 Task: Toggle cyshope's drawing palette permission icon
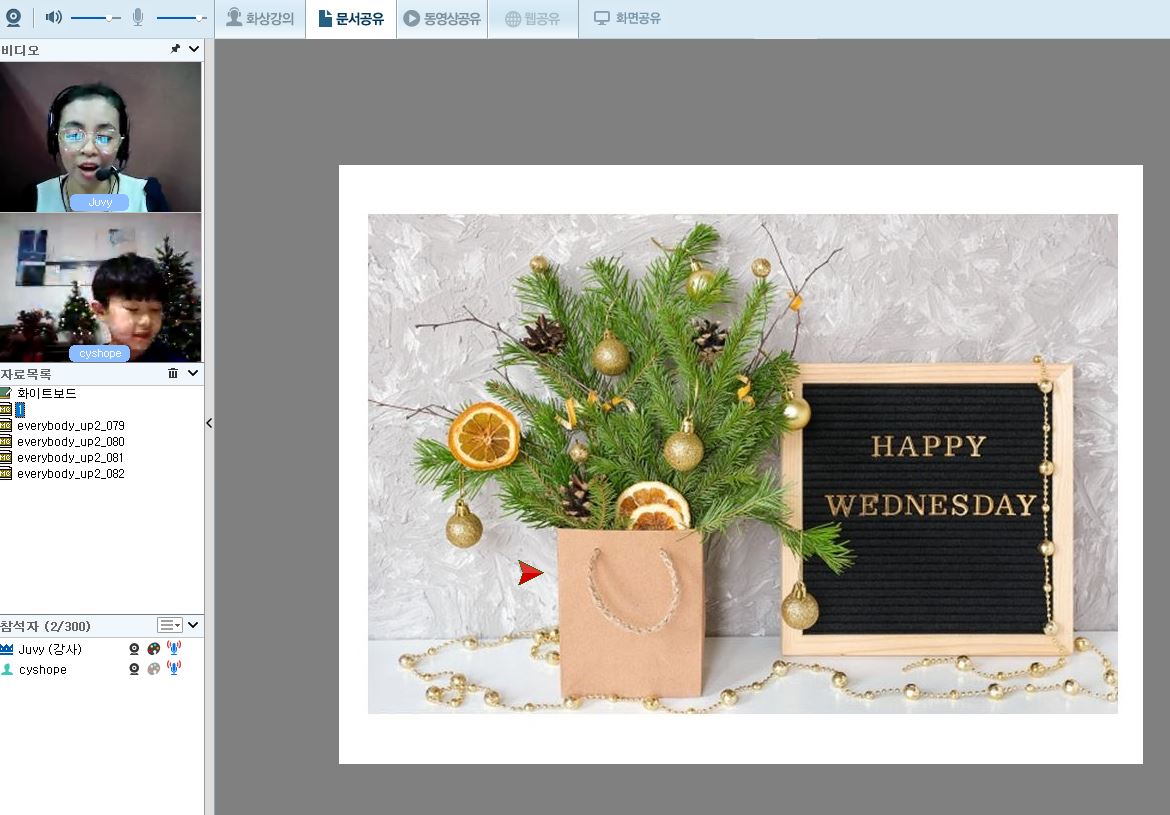coord(153,669)
